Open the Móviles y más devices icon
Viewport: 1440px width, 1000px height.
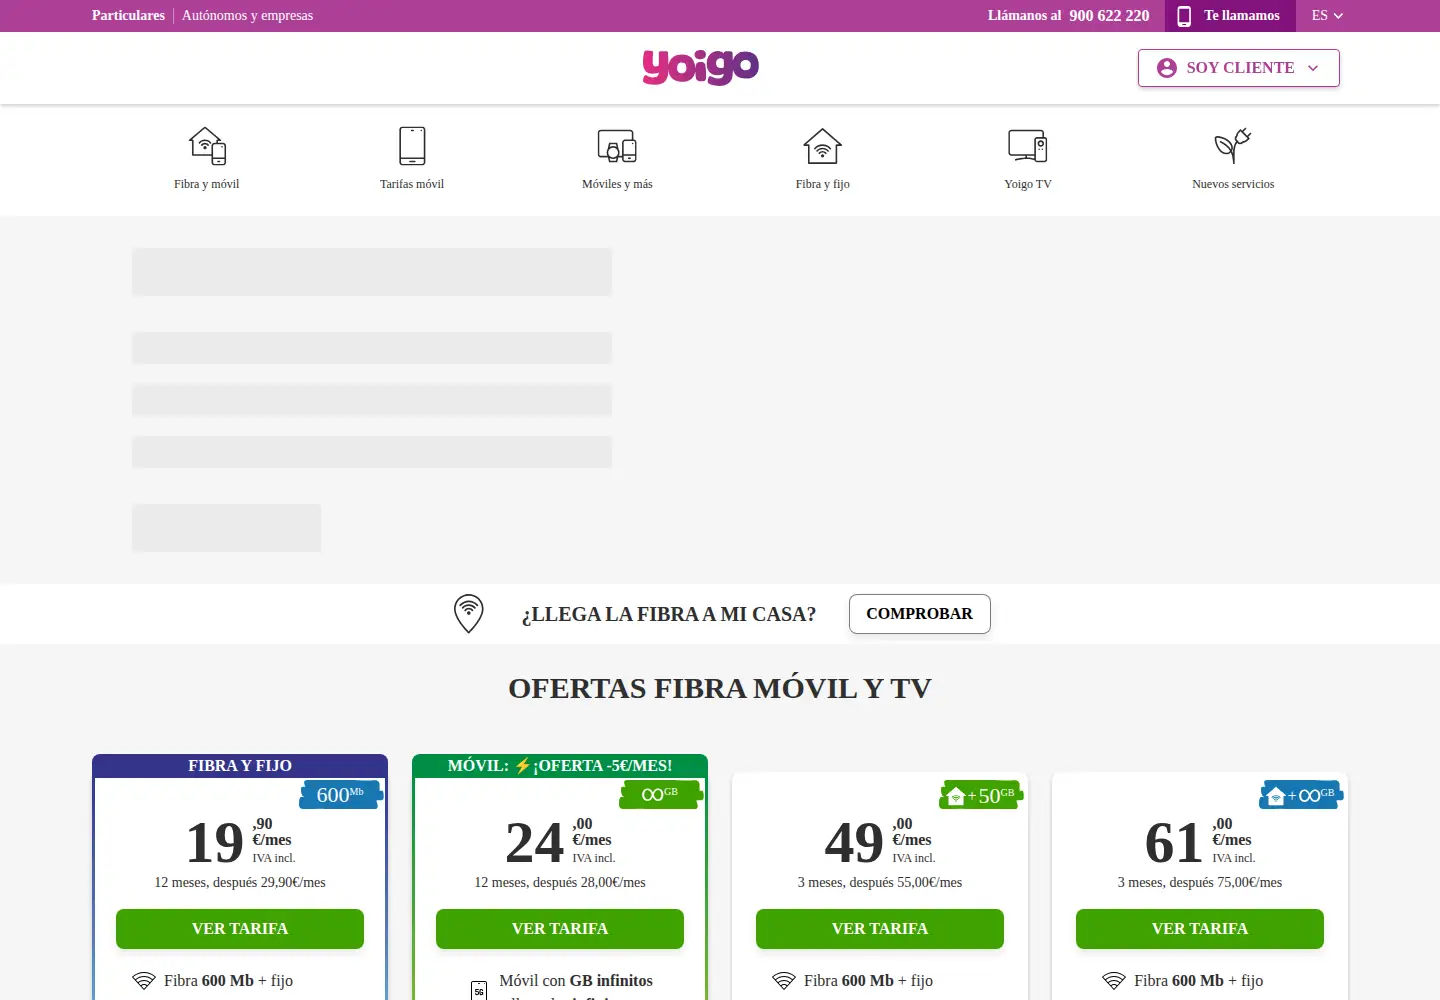click(617, 146)
